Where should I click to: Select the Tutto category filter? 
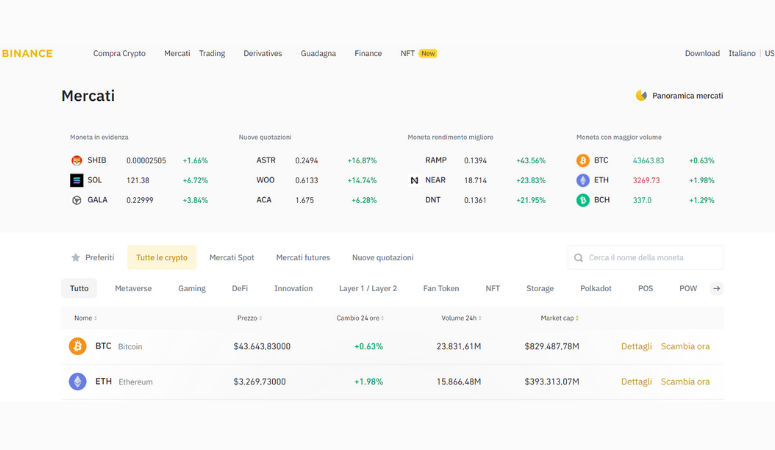pyautogui.click(x=79, y=288)
